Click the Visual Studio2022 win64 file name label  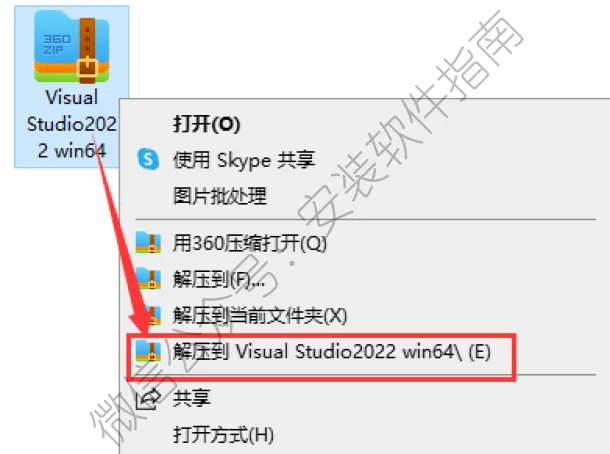click(72, 124)
